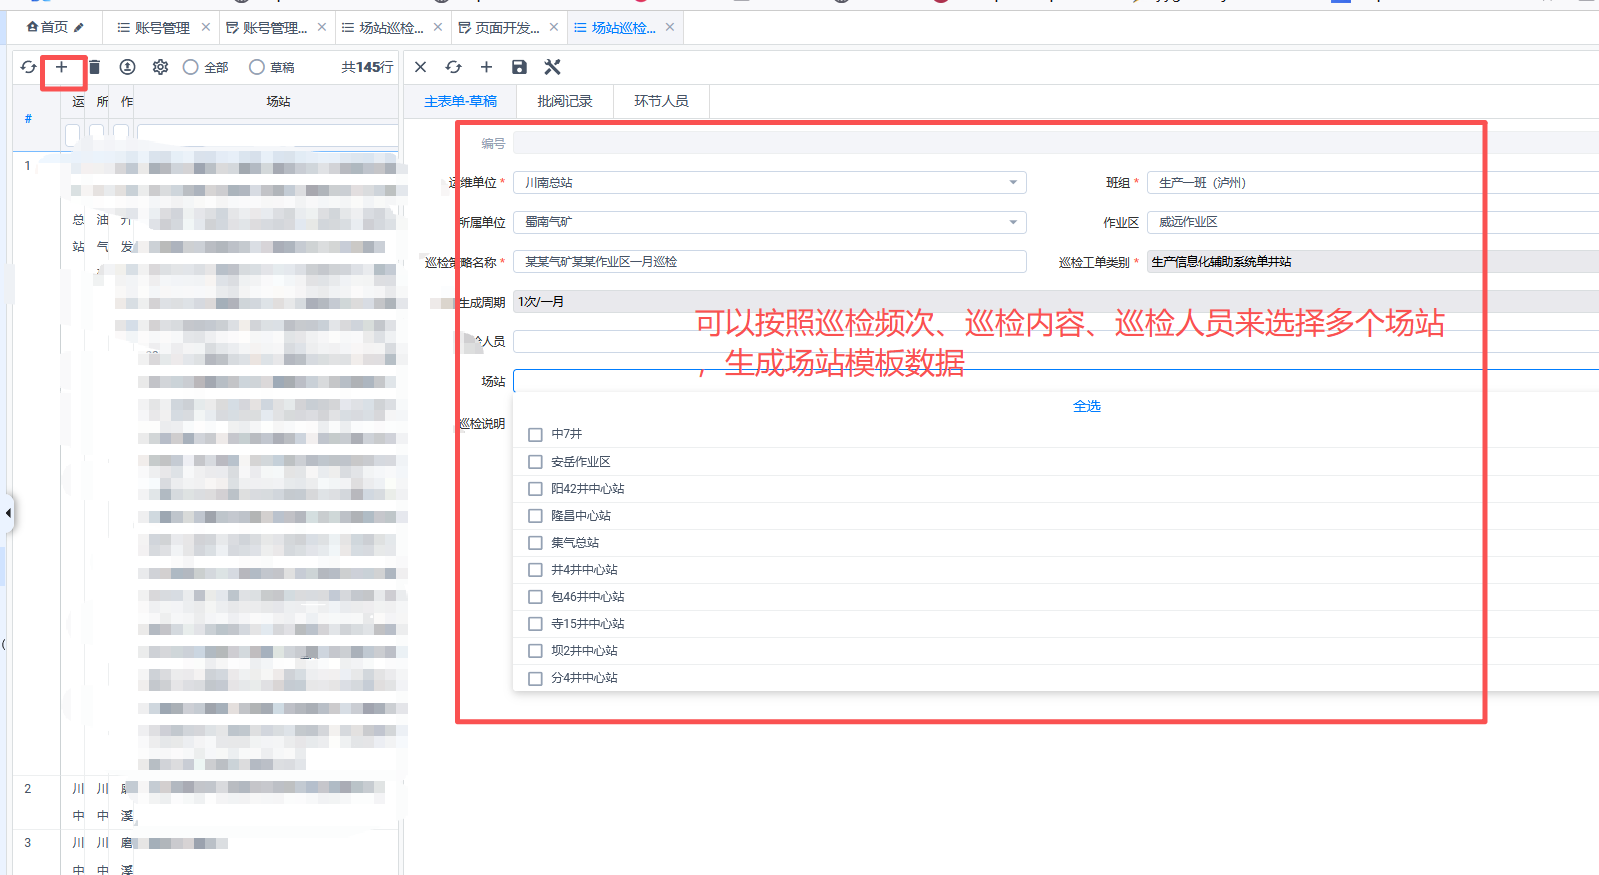This screenshot has width=1599, height=875.
Task: Check the 中7井 station checkbox
Action: click(x=535, y=435)
